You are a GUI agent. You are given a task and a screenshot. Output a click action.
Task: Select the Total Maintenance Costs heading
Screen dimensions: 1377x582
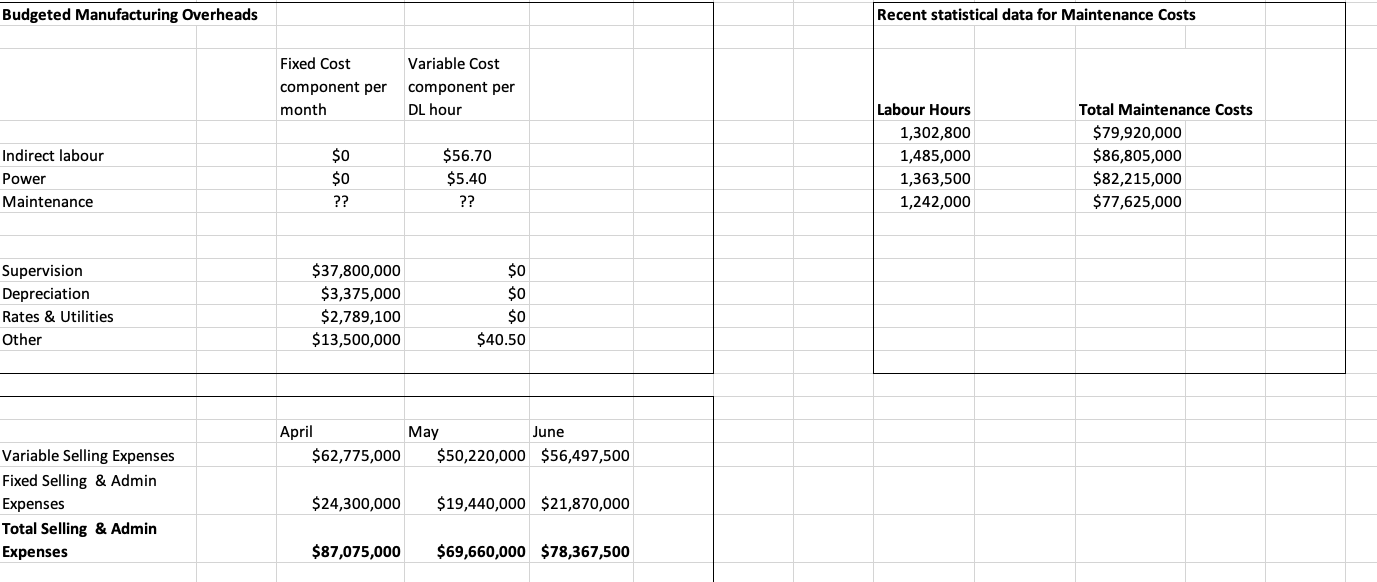point(1164,110)
